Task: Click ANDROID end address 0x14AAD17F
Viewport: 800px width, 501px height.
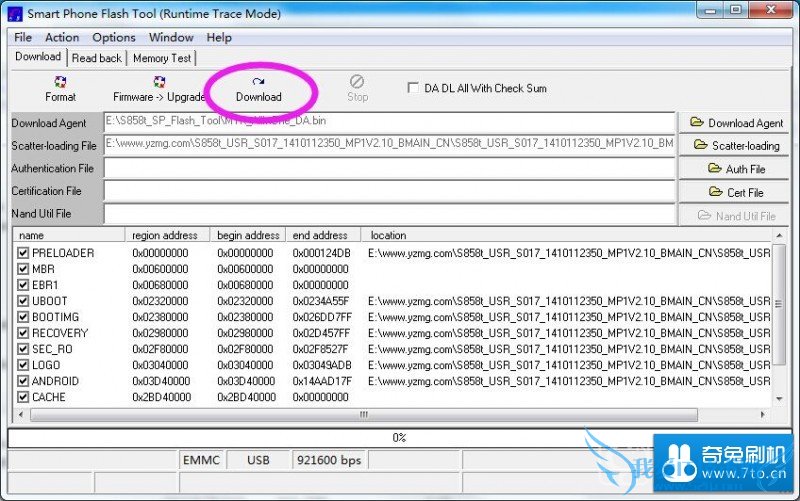Action: 322,381
